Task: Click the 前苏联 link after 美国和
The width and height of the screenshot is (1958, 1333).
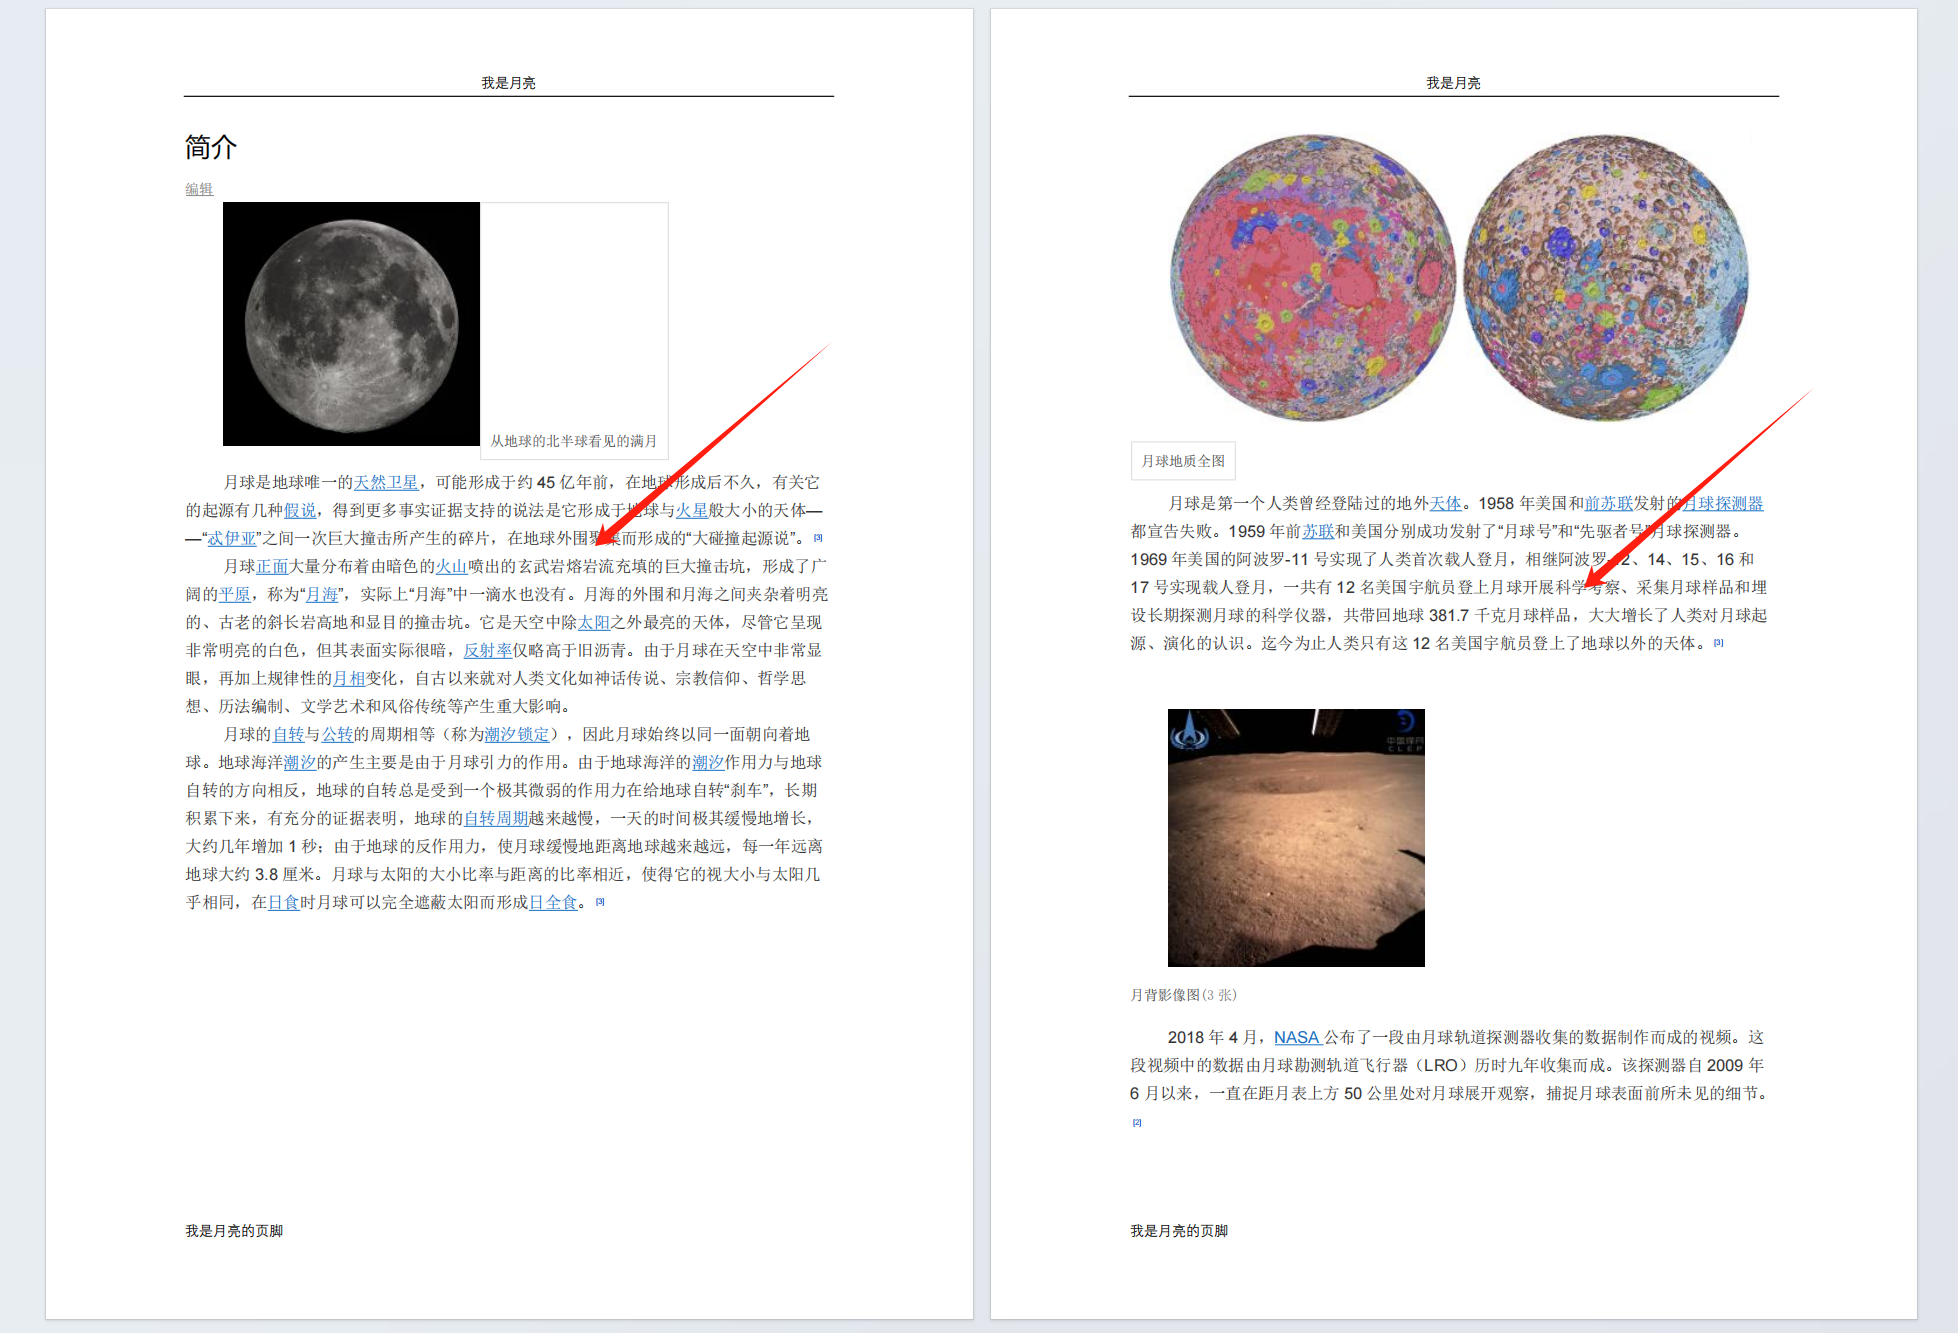Action: click(x=1609, y=503)
